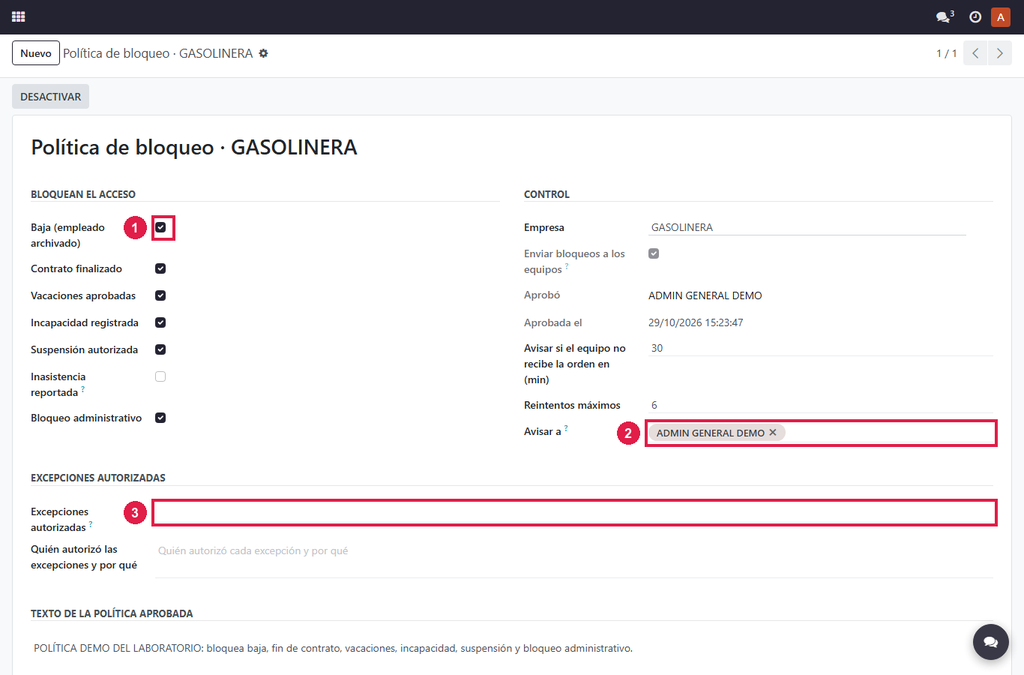The image size is (1024, 675).
Task: Open the apps grid menu icon
Action: pos(18,17)
